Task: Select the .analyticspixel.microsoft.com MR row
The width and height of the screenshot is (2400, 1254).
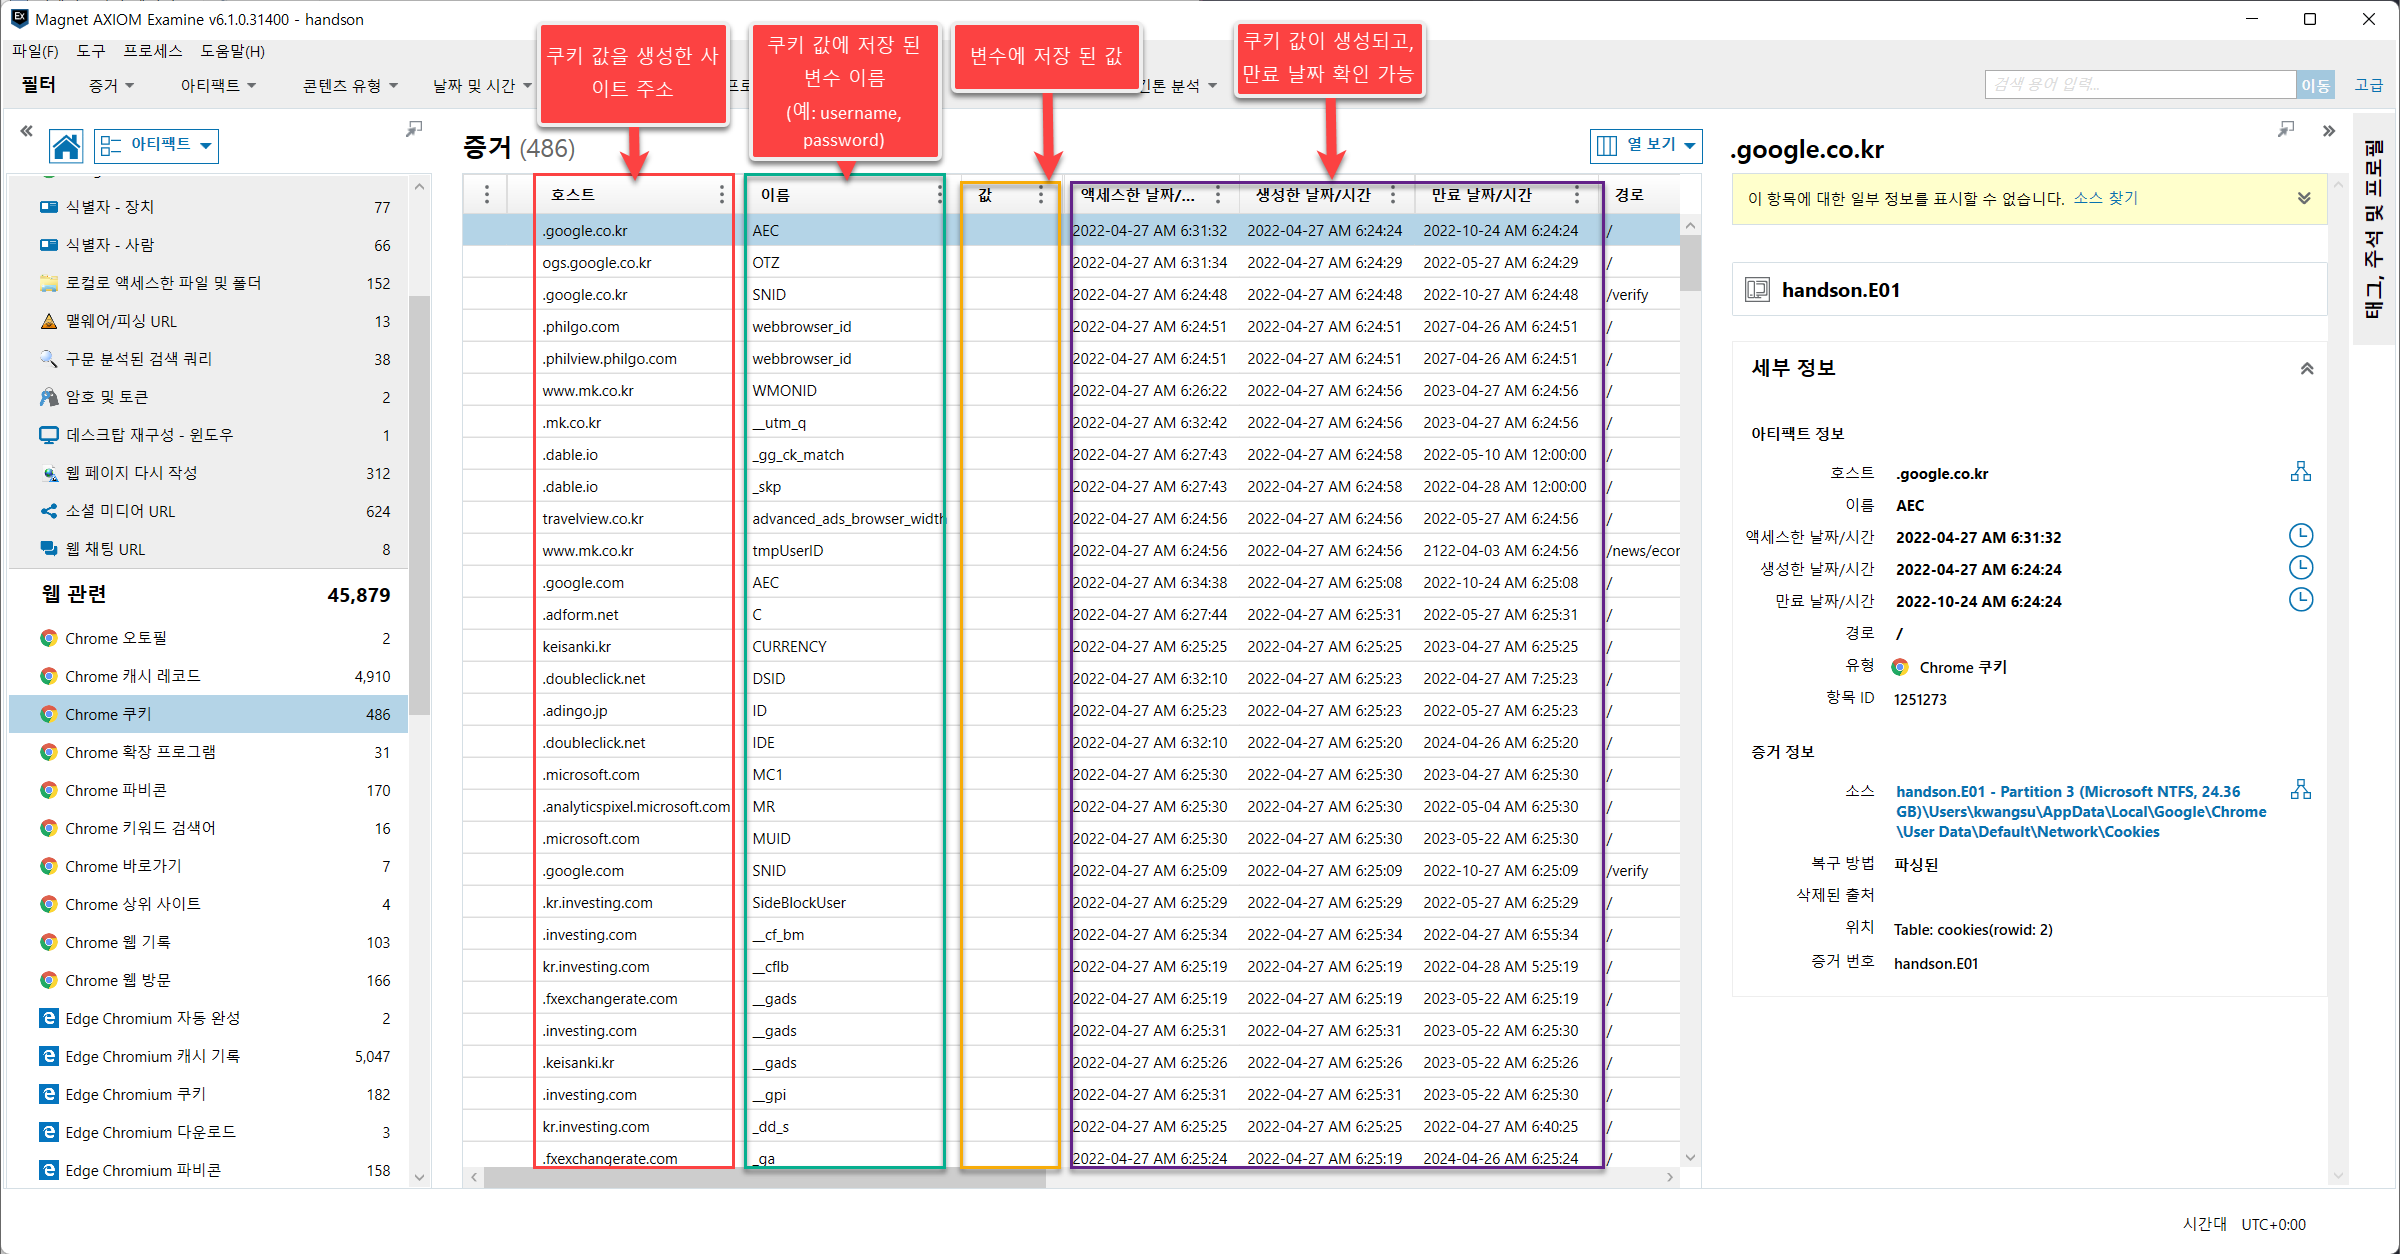Action: (x=1070, y=806)
